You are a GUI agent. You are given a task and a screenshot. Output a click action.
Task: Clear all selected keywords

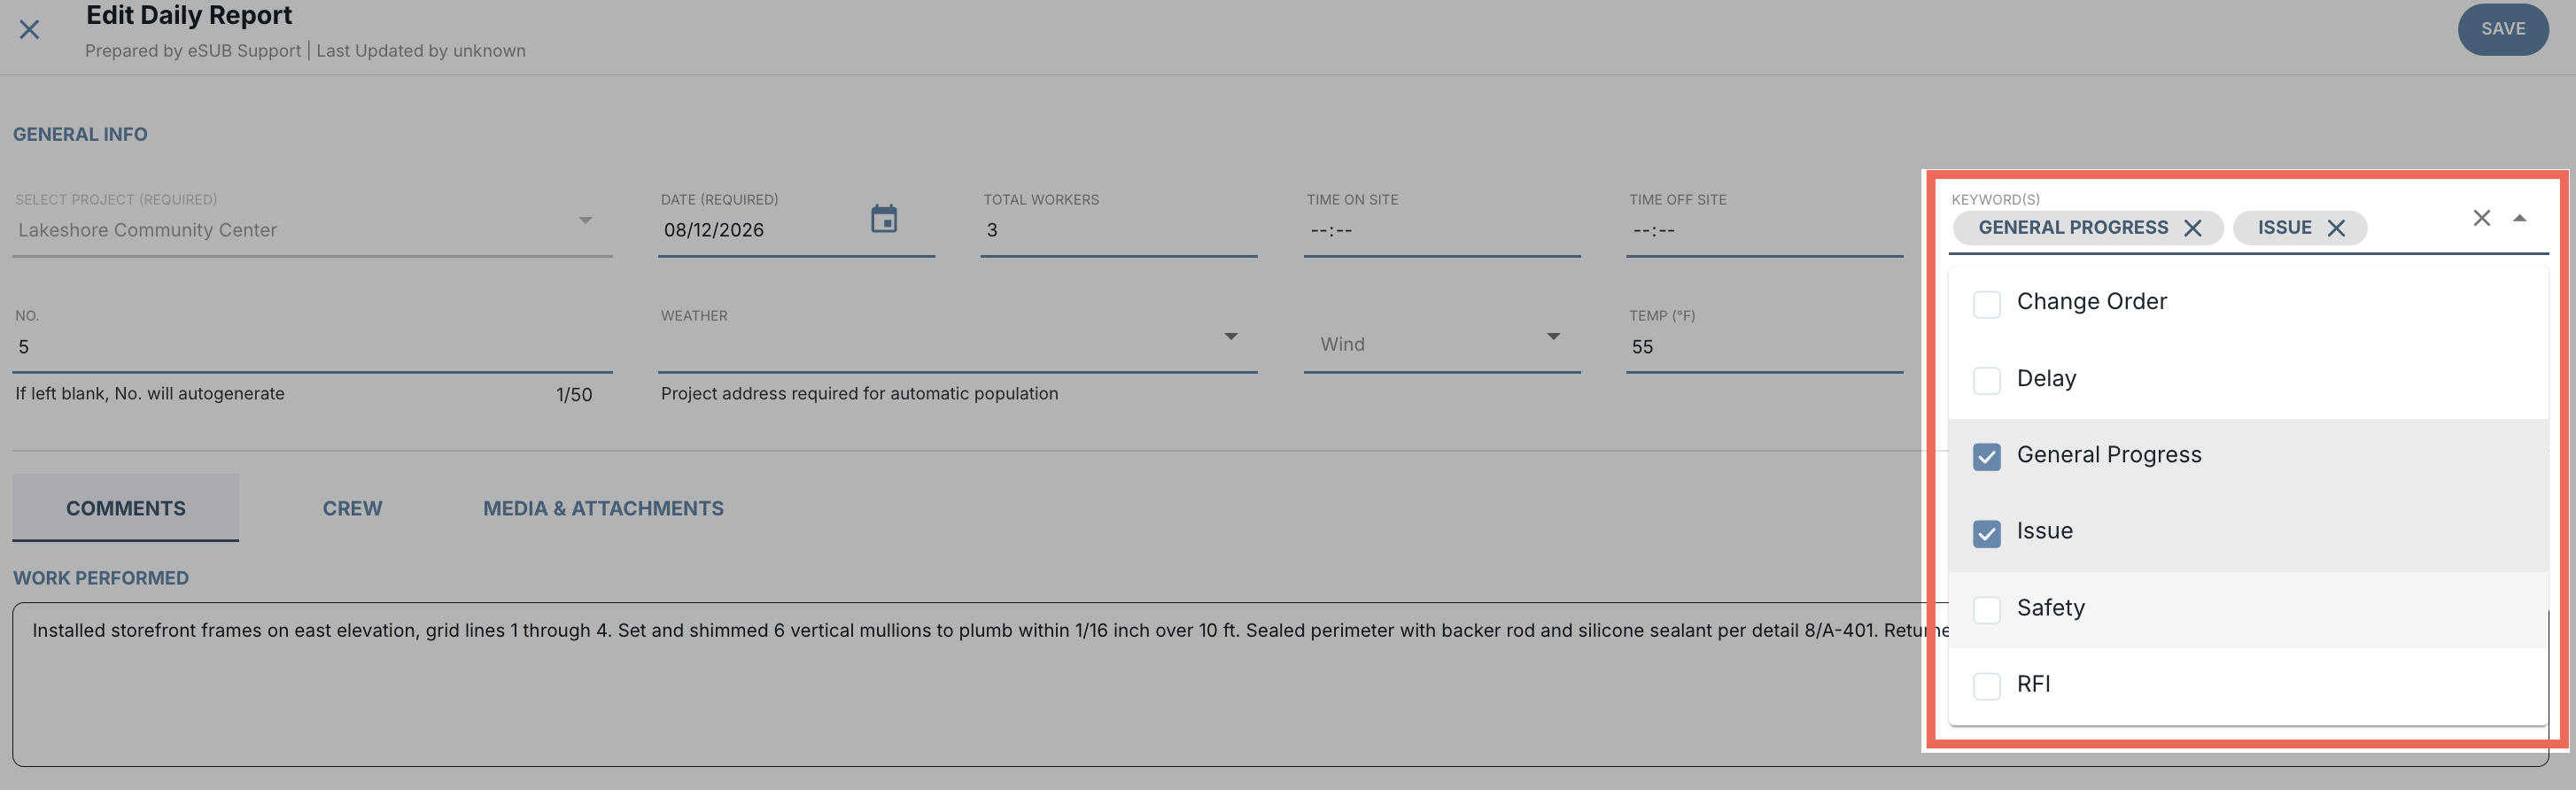tap(2482, 218)
